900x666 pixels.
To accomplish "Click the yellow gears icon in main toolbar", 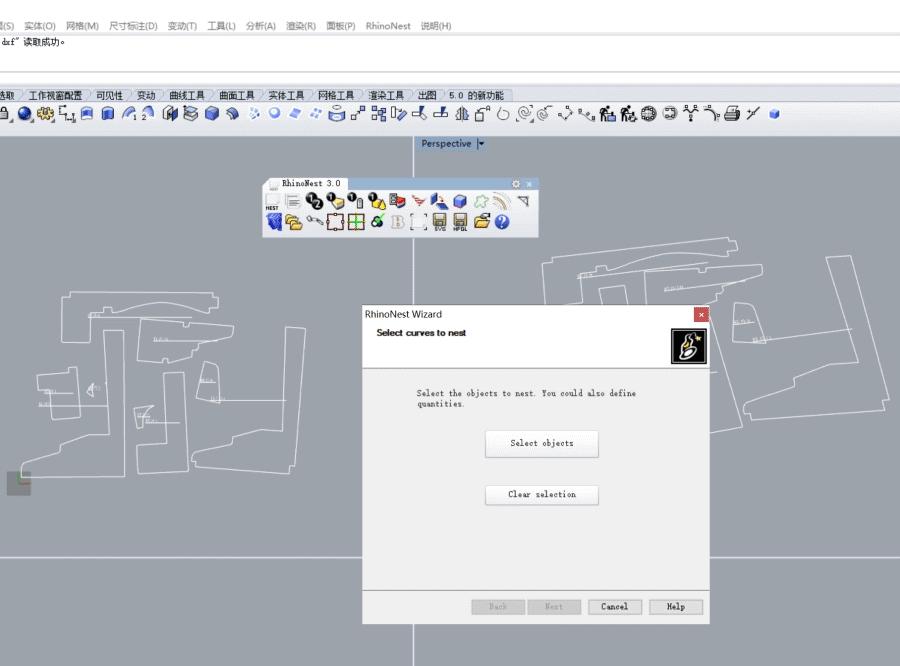I will tap(45, 114).
